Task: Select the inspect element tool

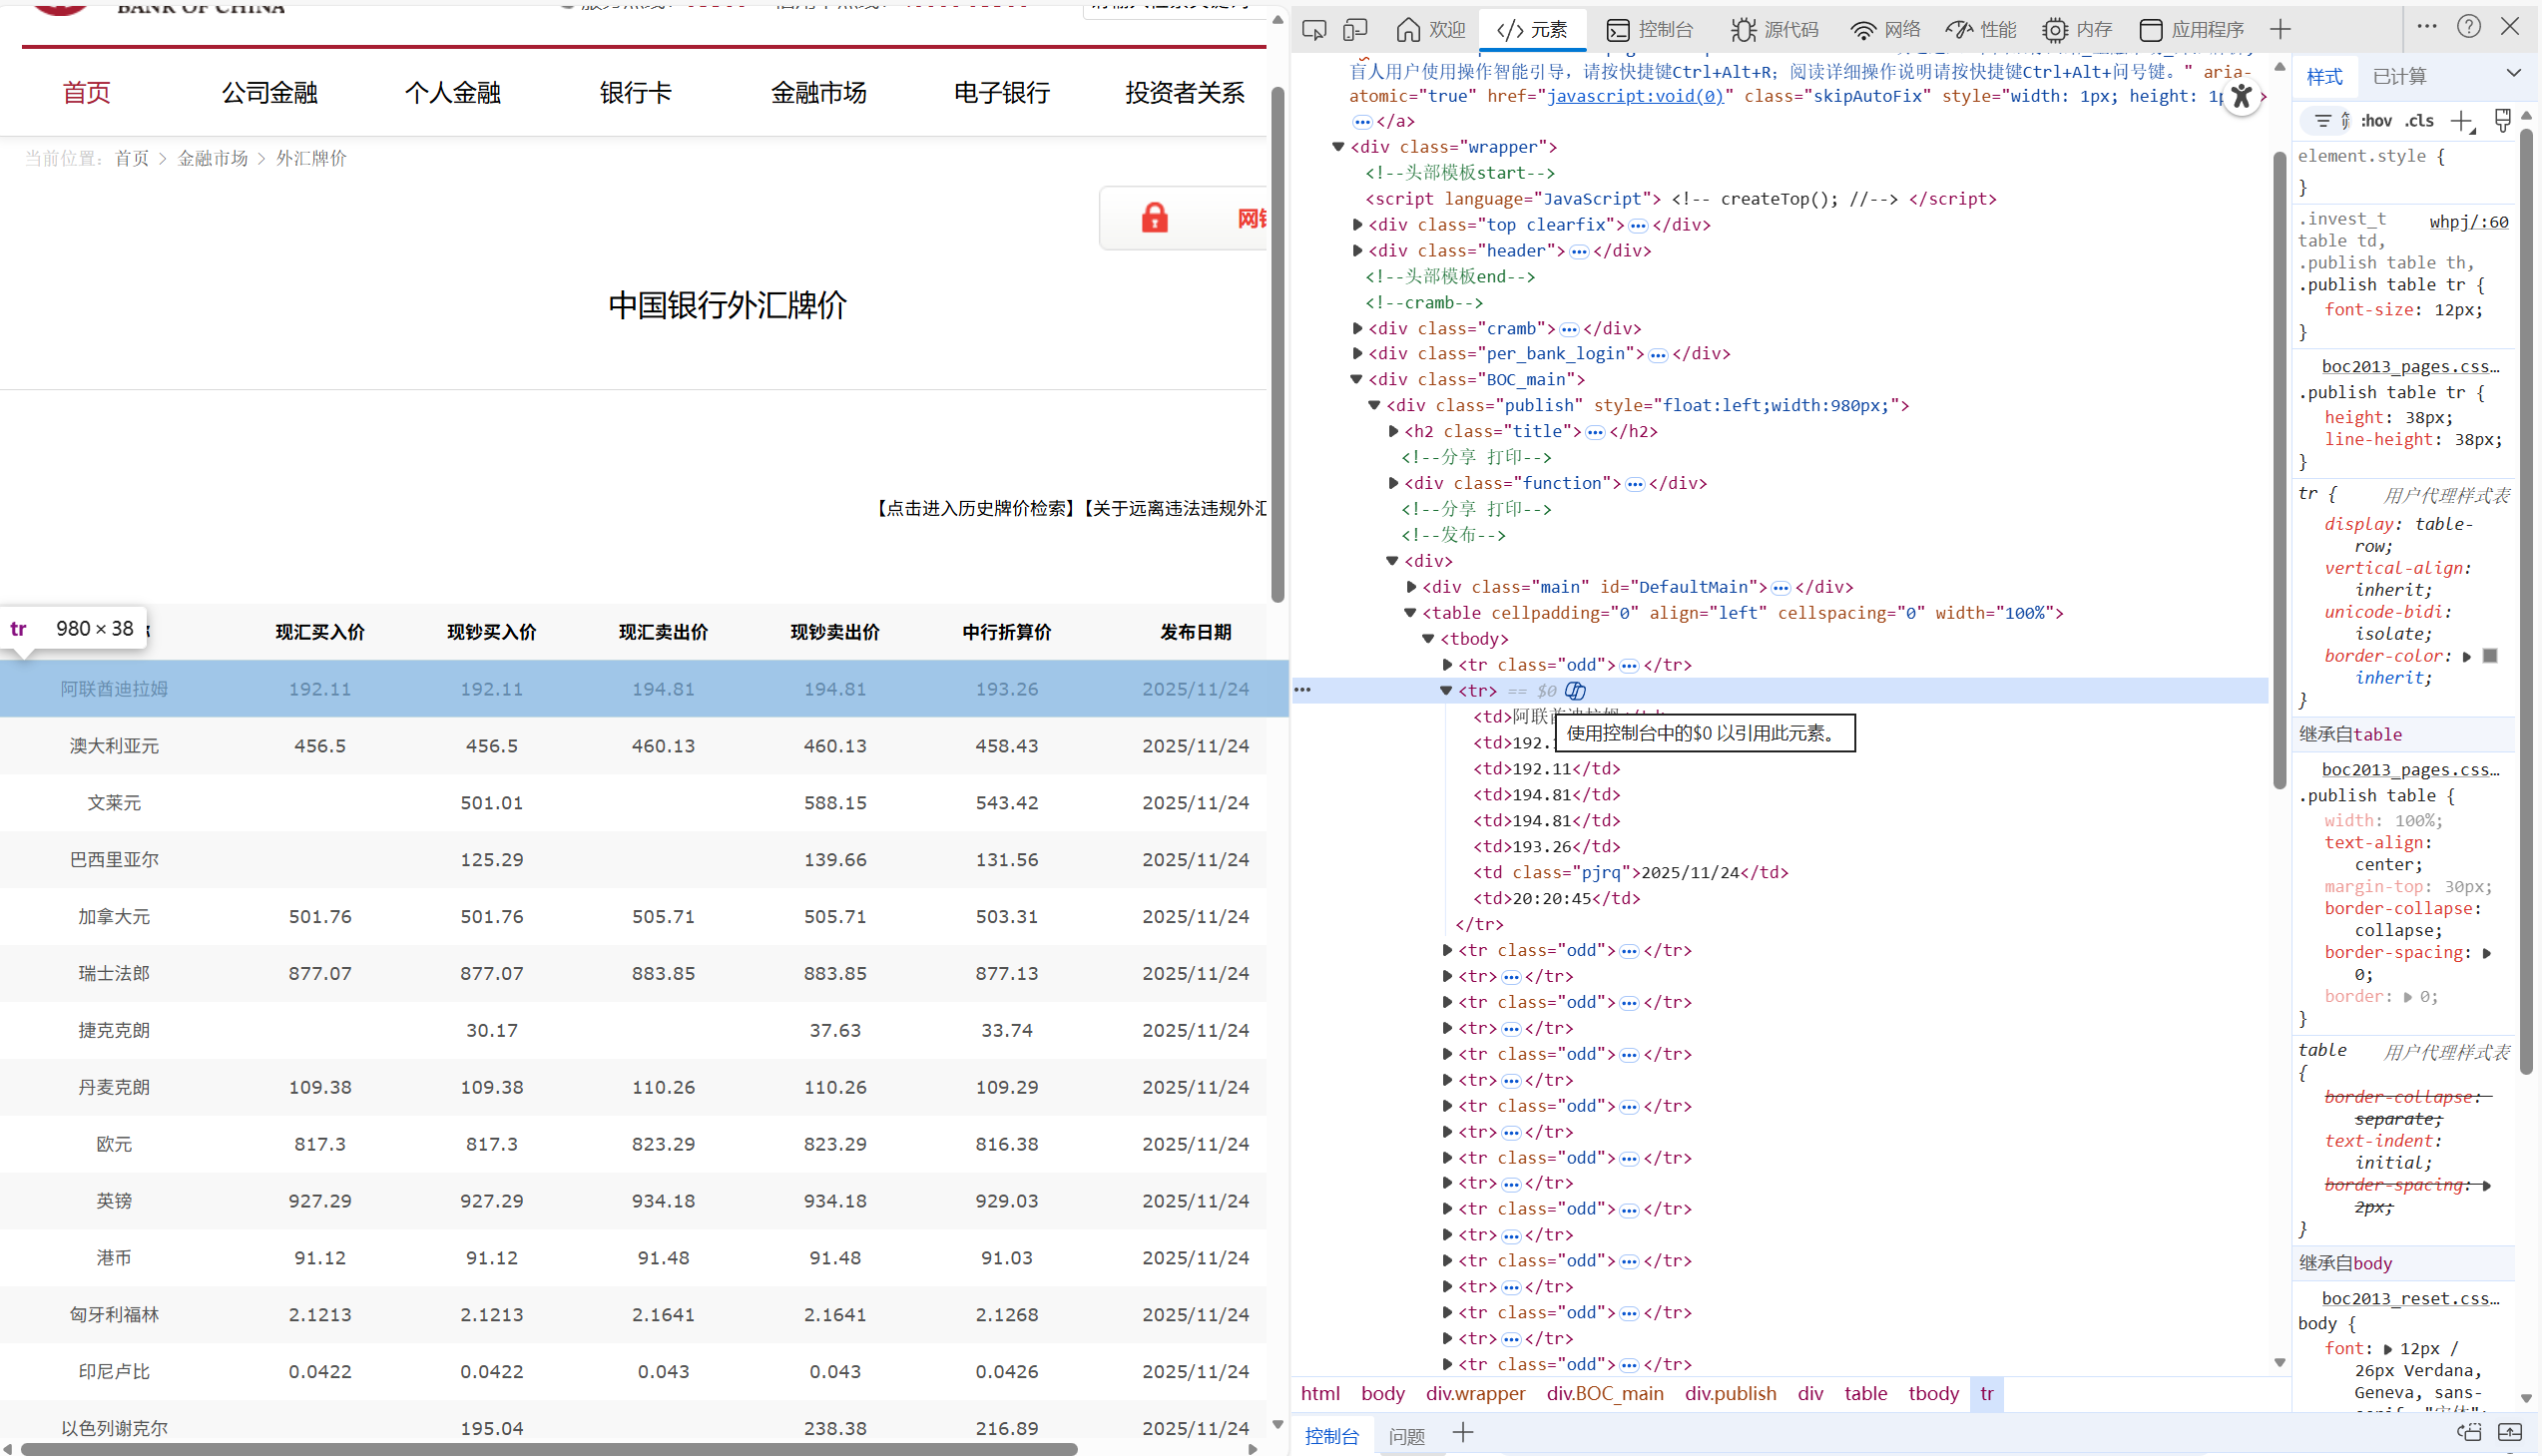Action: coord(1314,29)
